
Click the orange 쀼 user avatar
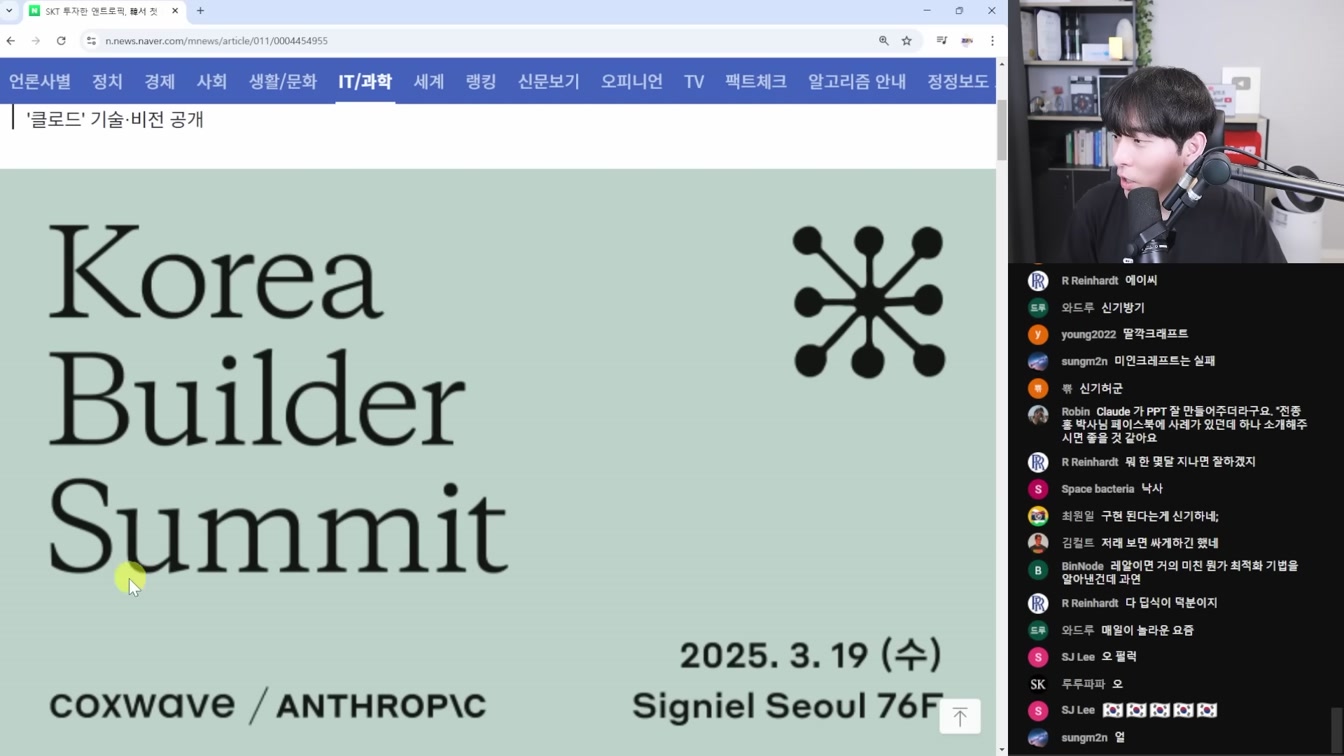point(1038,388)
